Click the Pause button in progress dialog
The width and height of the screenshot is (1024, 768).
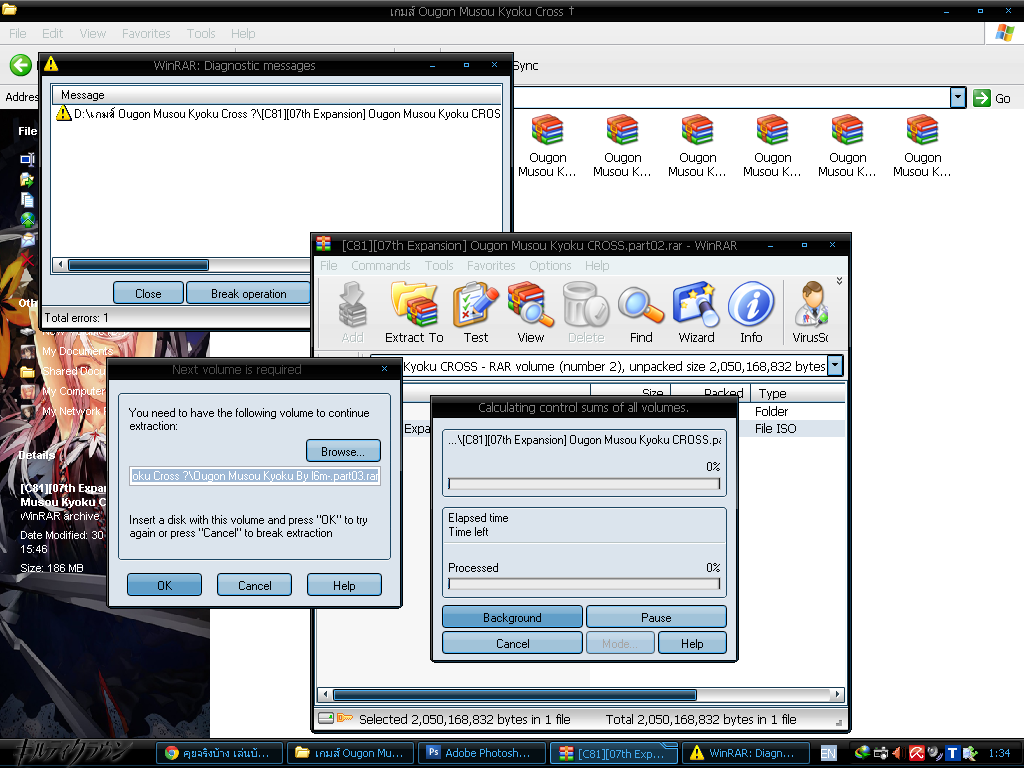[656, 617]
